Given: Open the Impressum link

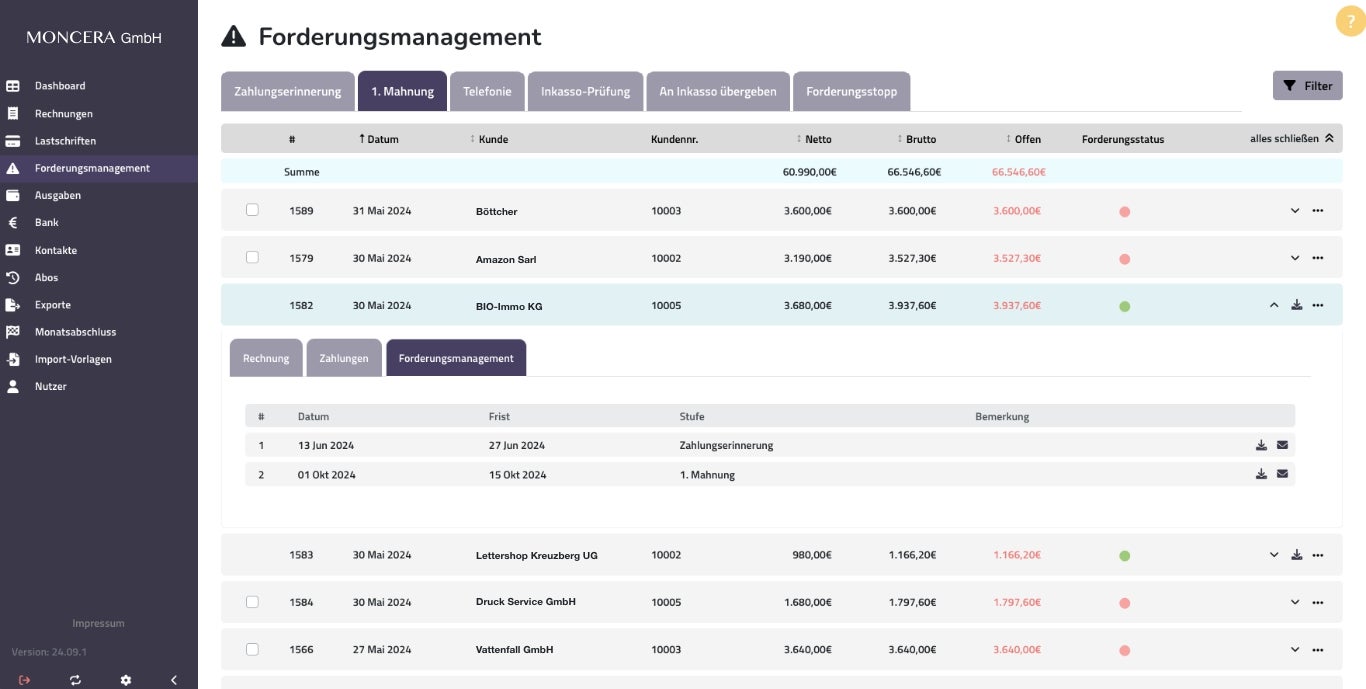Looking at the screenshot, I should [x=98, y=623].
